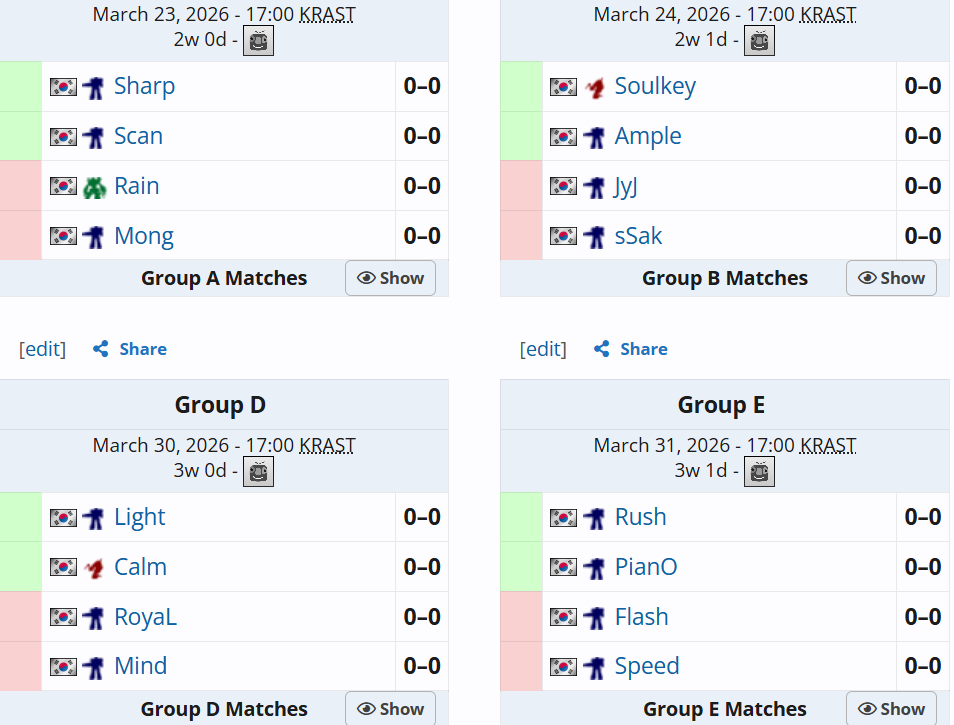Viewport: 954px width, 725px height.
Task: Show Group A Matches
Action: click(x=391, y=278)
